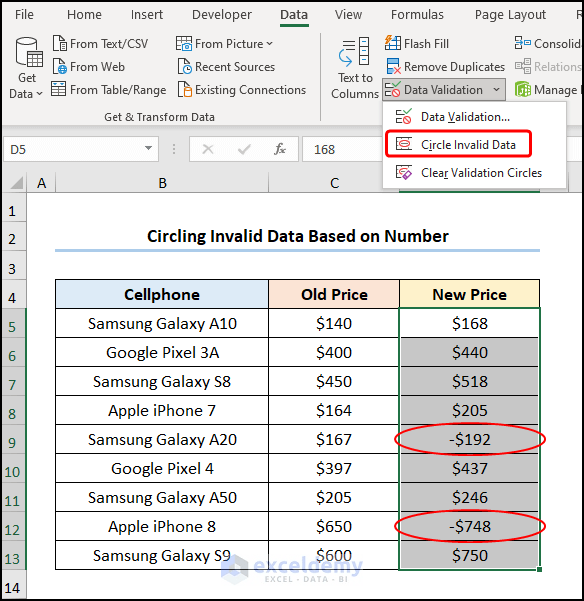
Task: Click the formula bar Cancel X icon
Action: pyautogui.click(x=208, y=149)
